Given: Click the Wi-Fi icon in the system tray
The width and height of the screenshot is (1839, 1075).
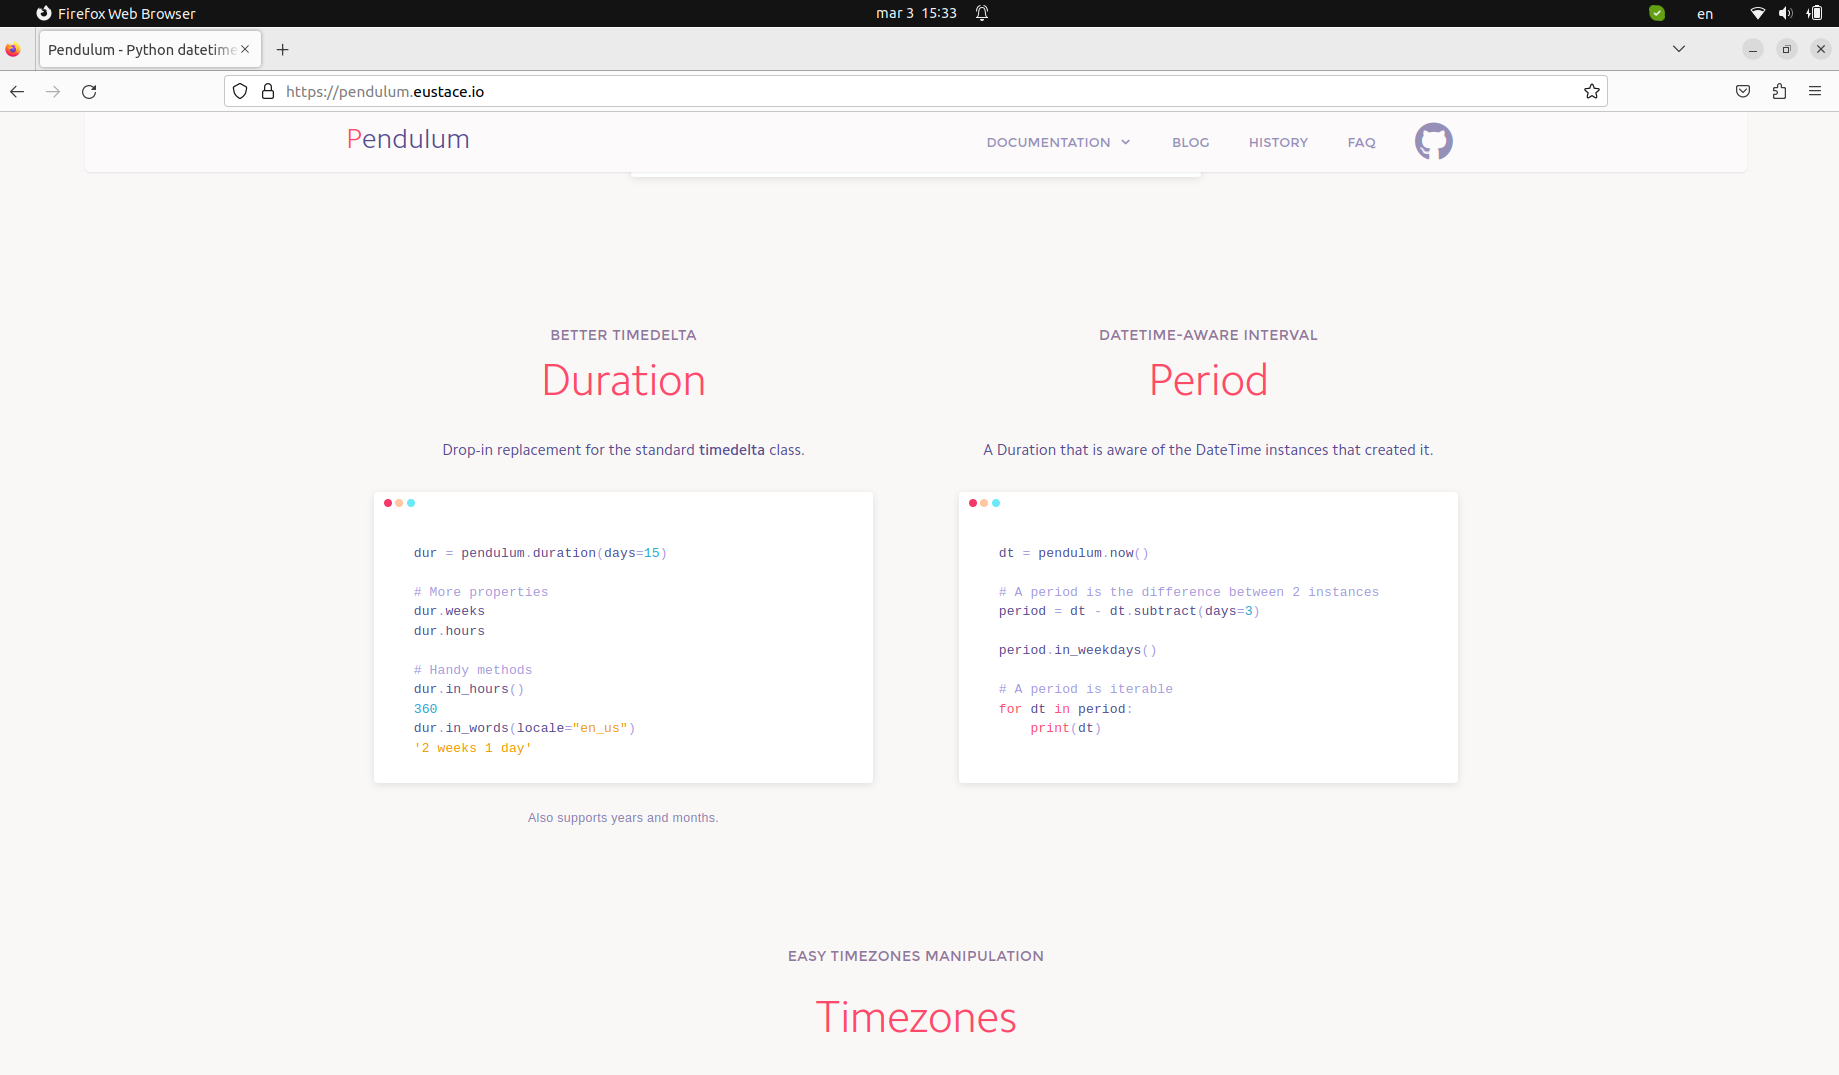Looking at the screenshot, I should [x=1756, y=13].
